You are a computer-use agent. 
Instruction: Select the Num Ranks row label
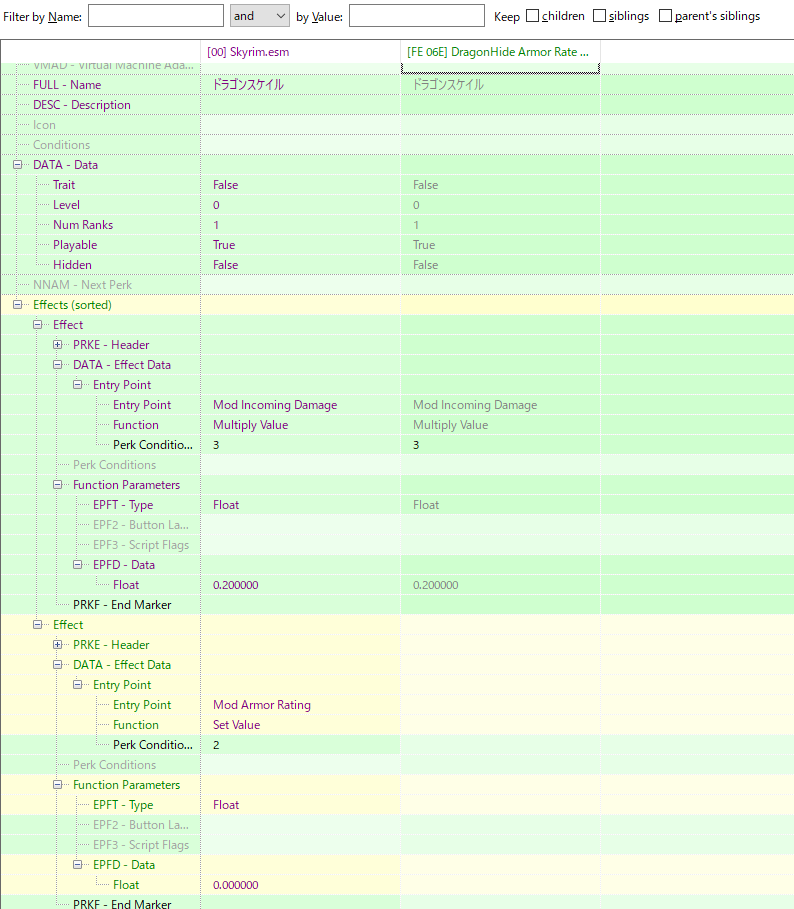tap(83, 225)
